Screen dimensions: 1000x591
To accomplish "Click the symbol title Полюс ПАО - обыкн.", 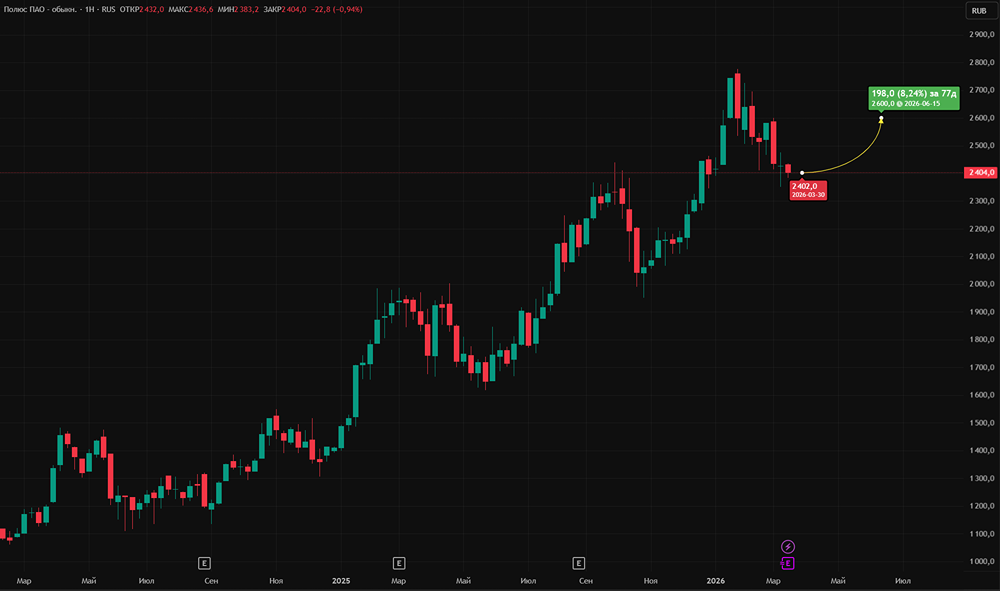I will coord(40,10).
